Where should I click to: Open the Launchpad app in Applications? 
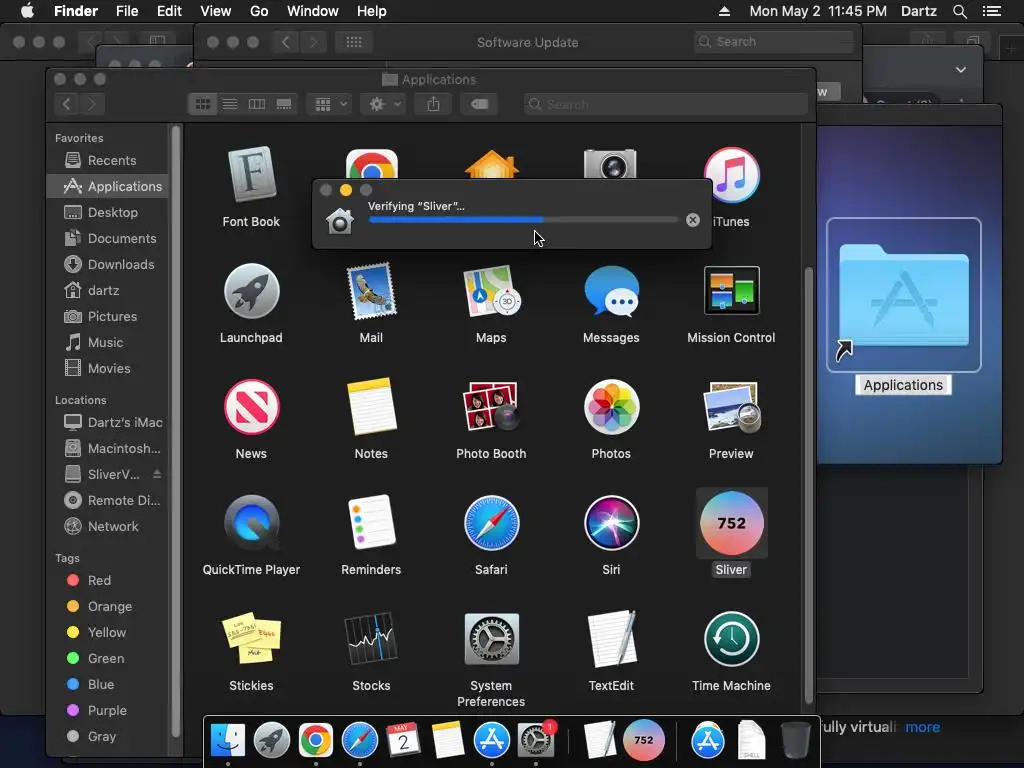tap(251, 291)
